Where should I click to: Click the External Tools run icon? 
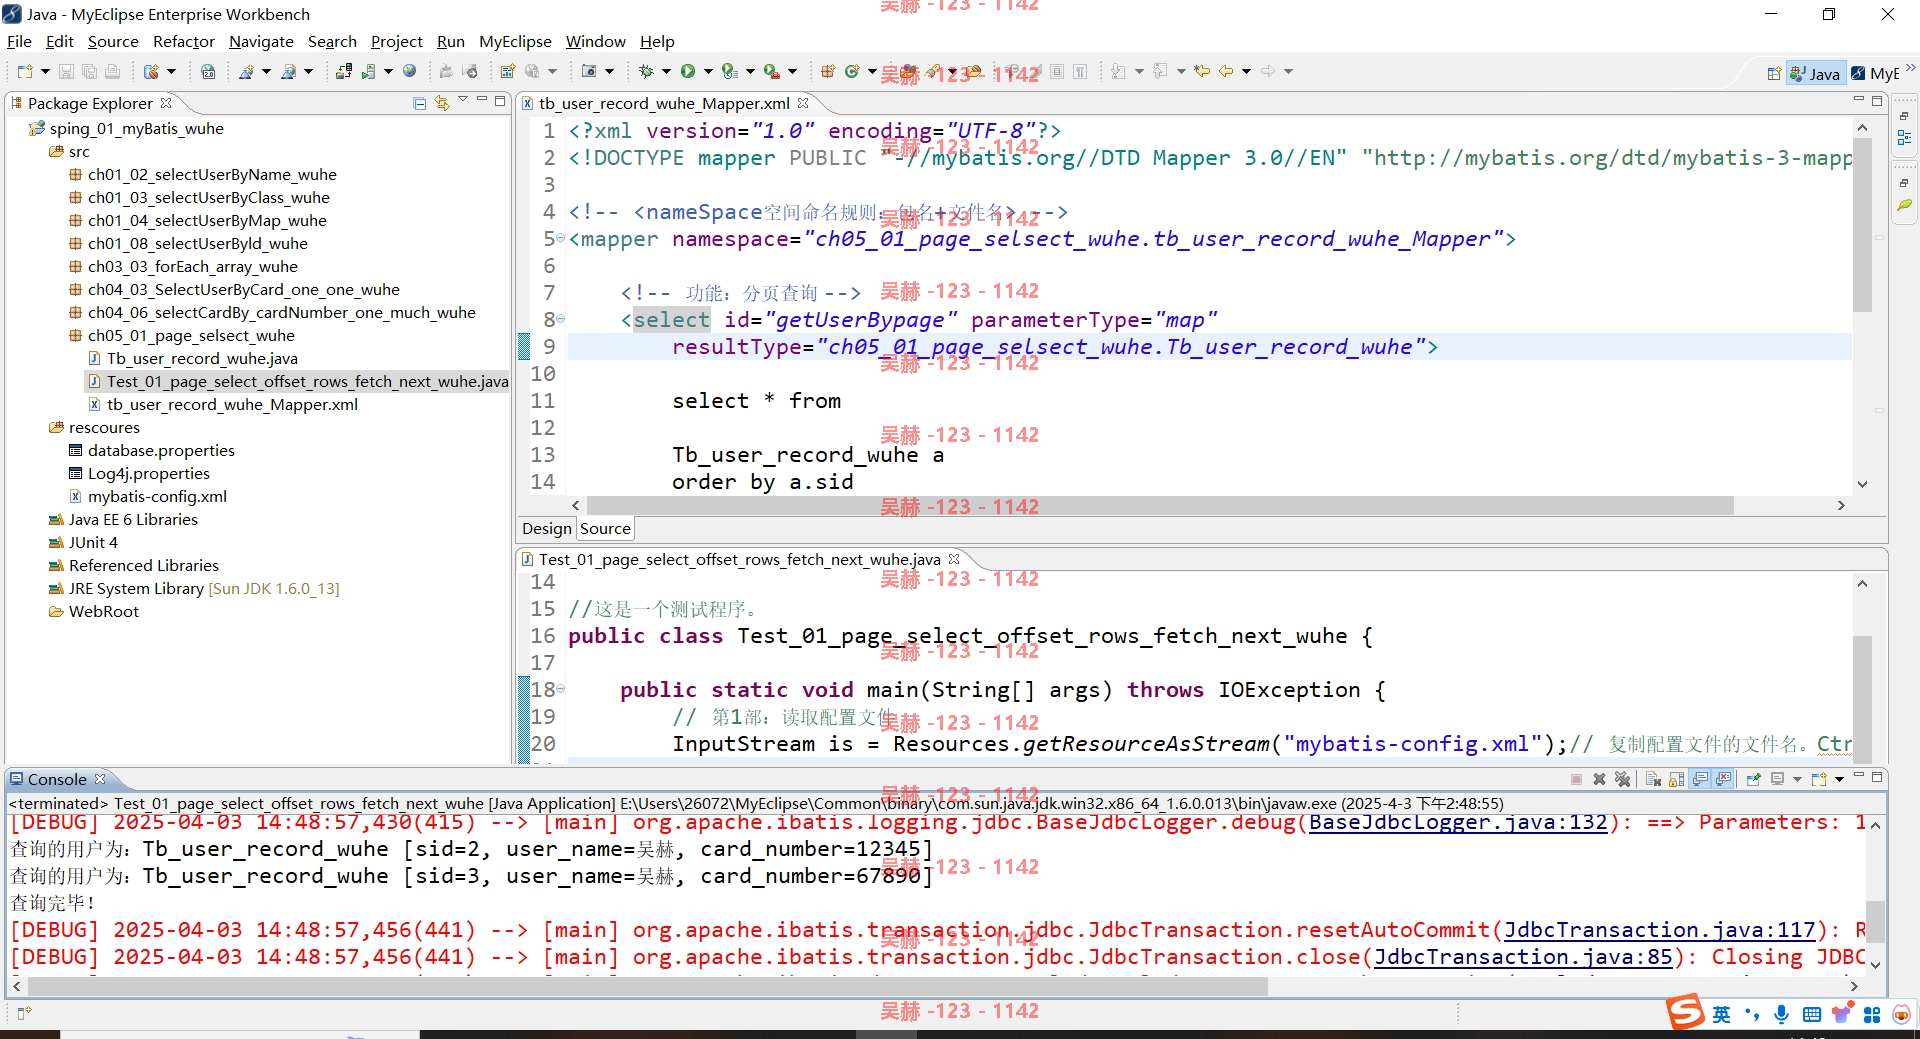pos(771,71)
